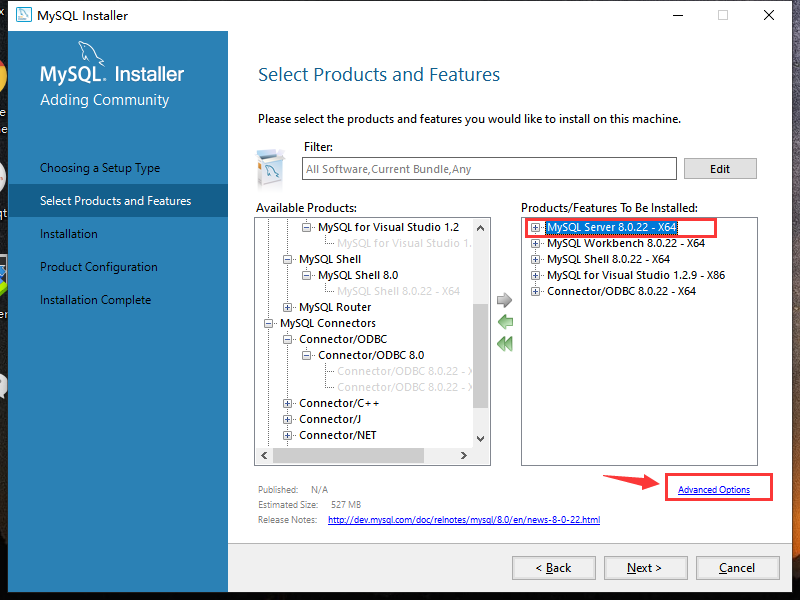Expand the MySQL Workbench 8.0.22 entry
Screen dimensions: 800x600
pyautogui.click(x=533, y=243)
